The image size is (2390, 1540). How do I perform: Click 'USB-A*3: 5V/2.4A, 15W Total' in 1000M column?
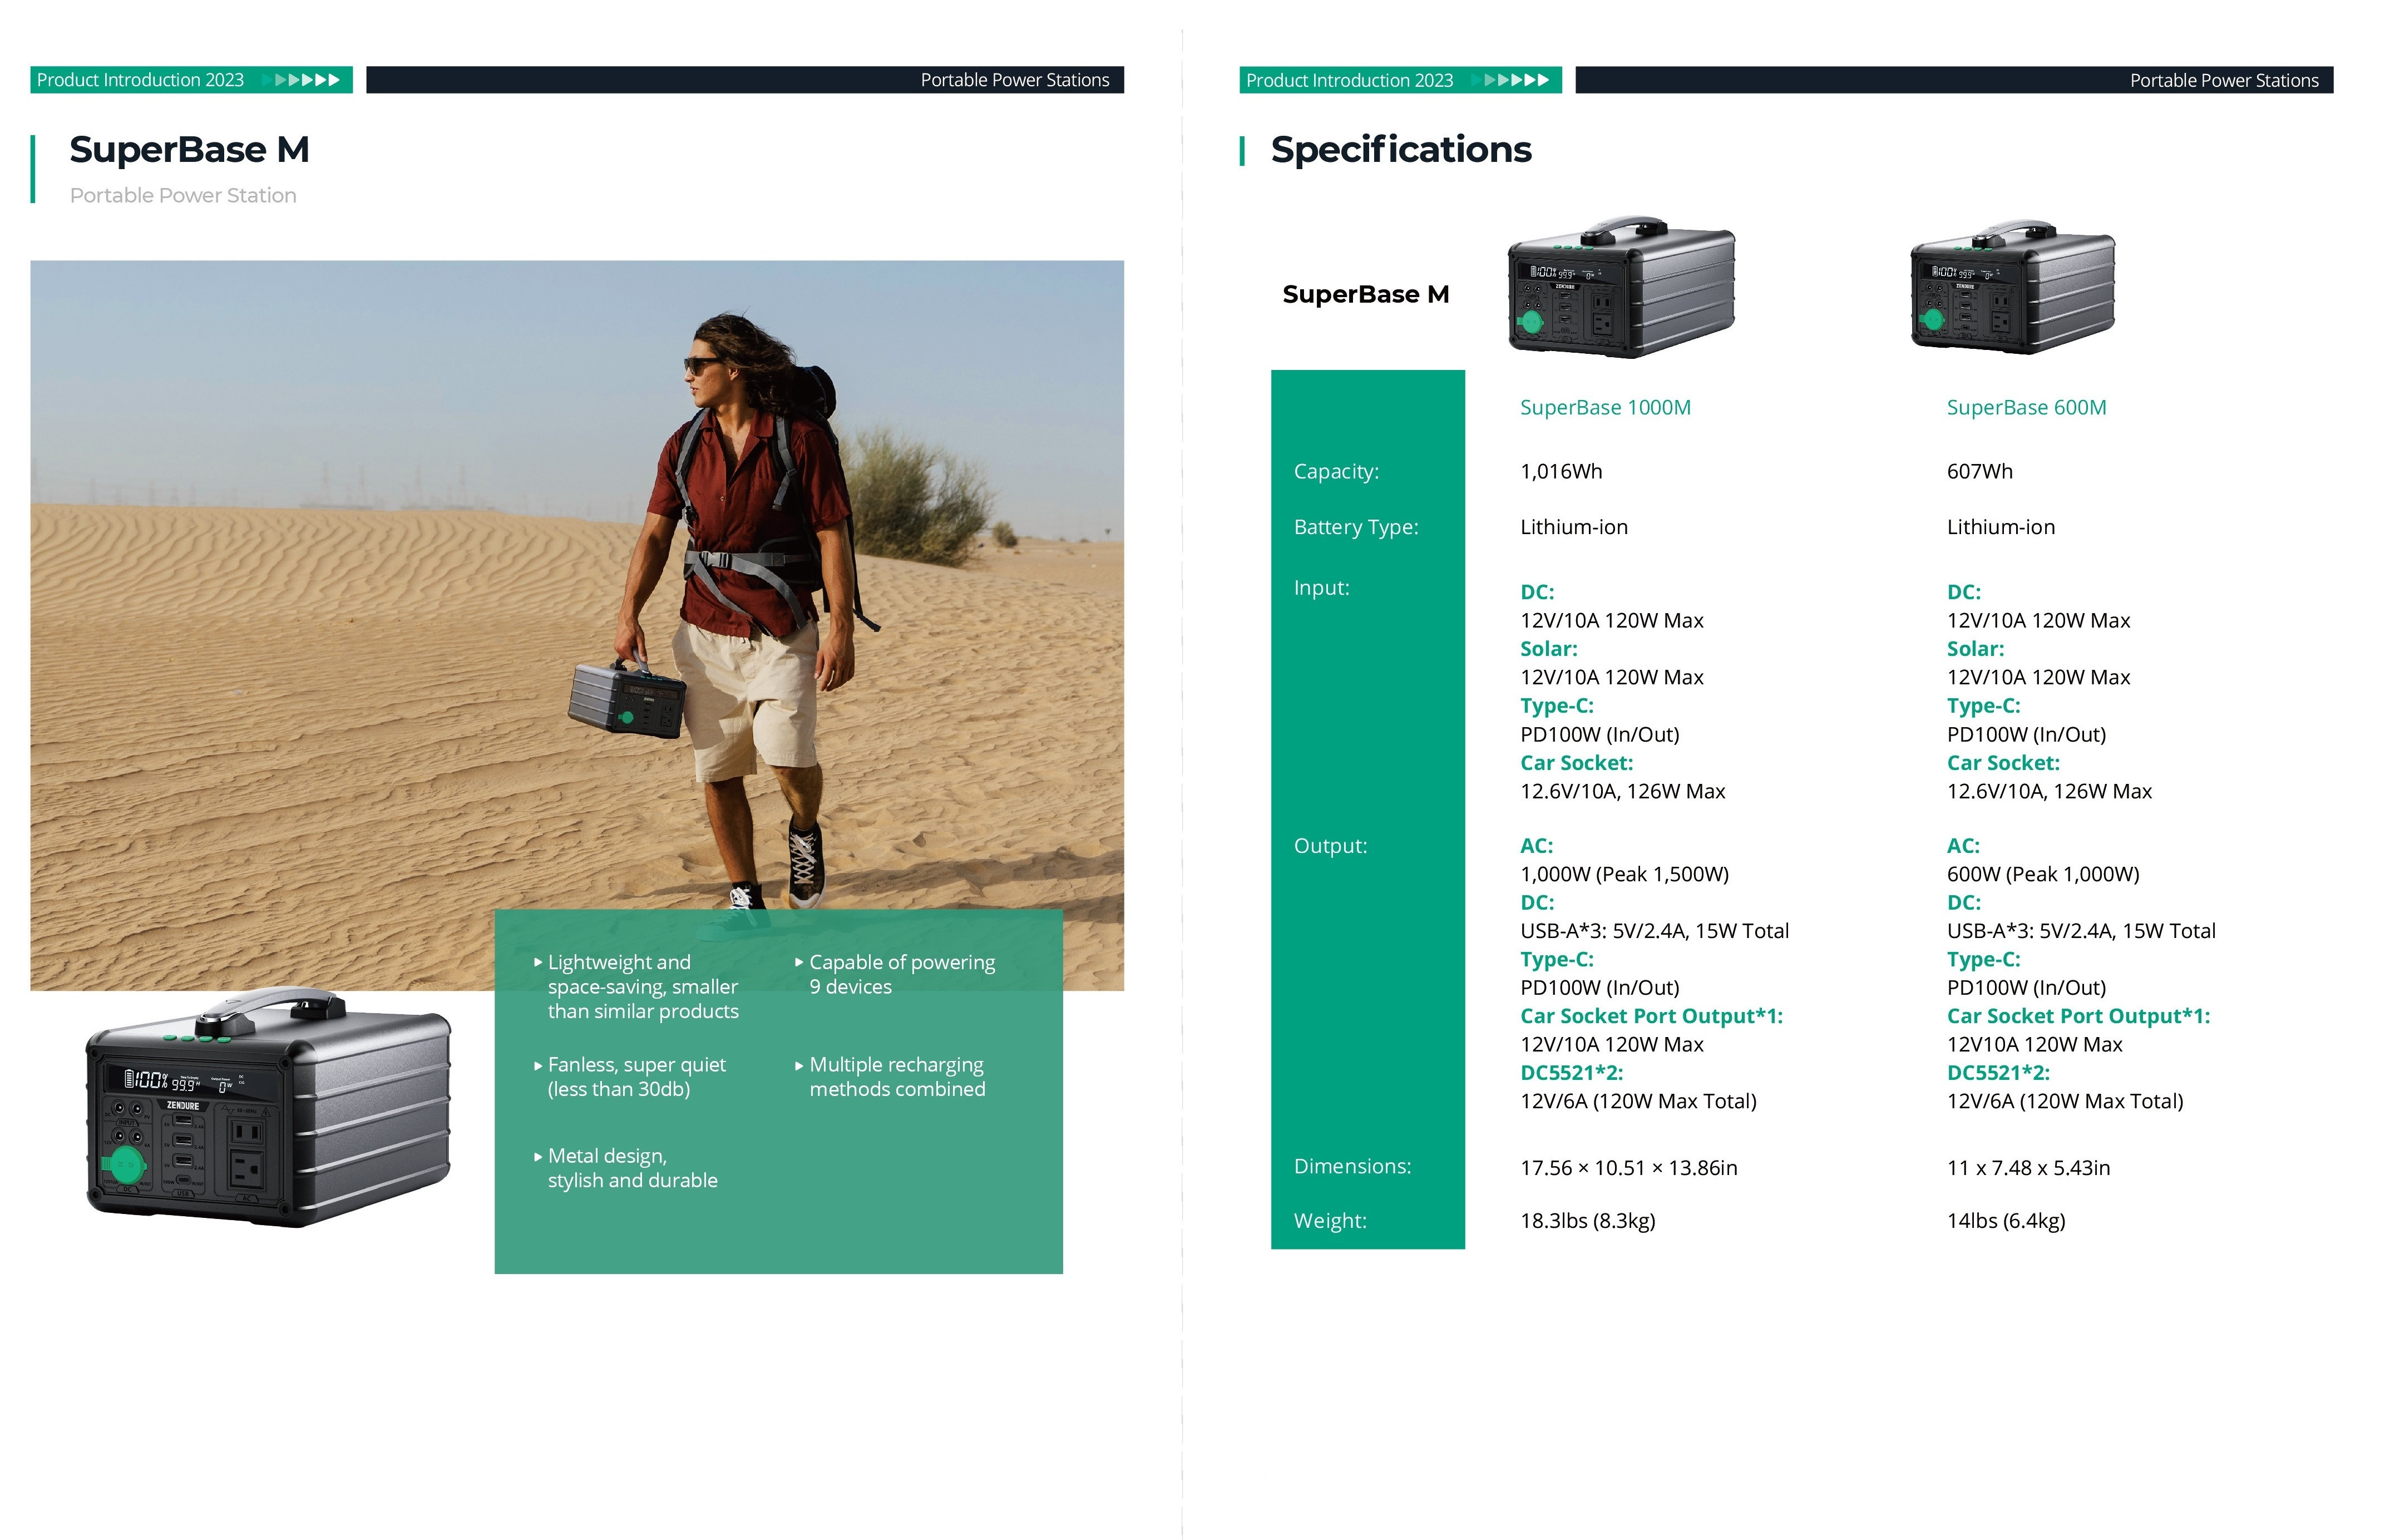tap(1654, 932)
